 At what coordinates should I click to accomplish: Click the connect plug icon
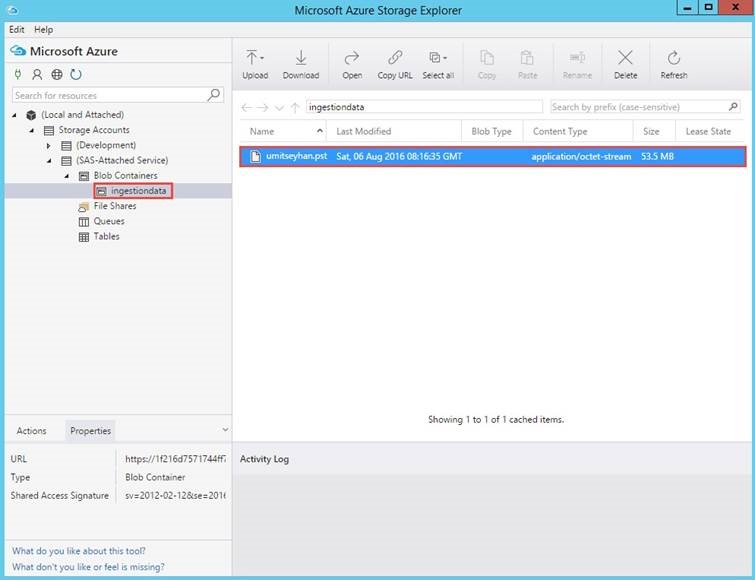tap(18, 74)
